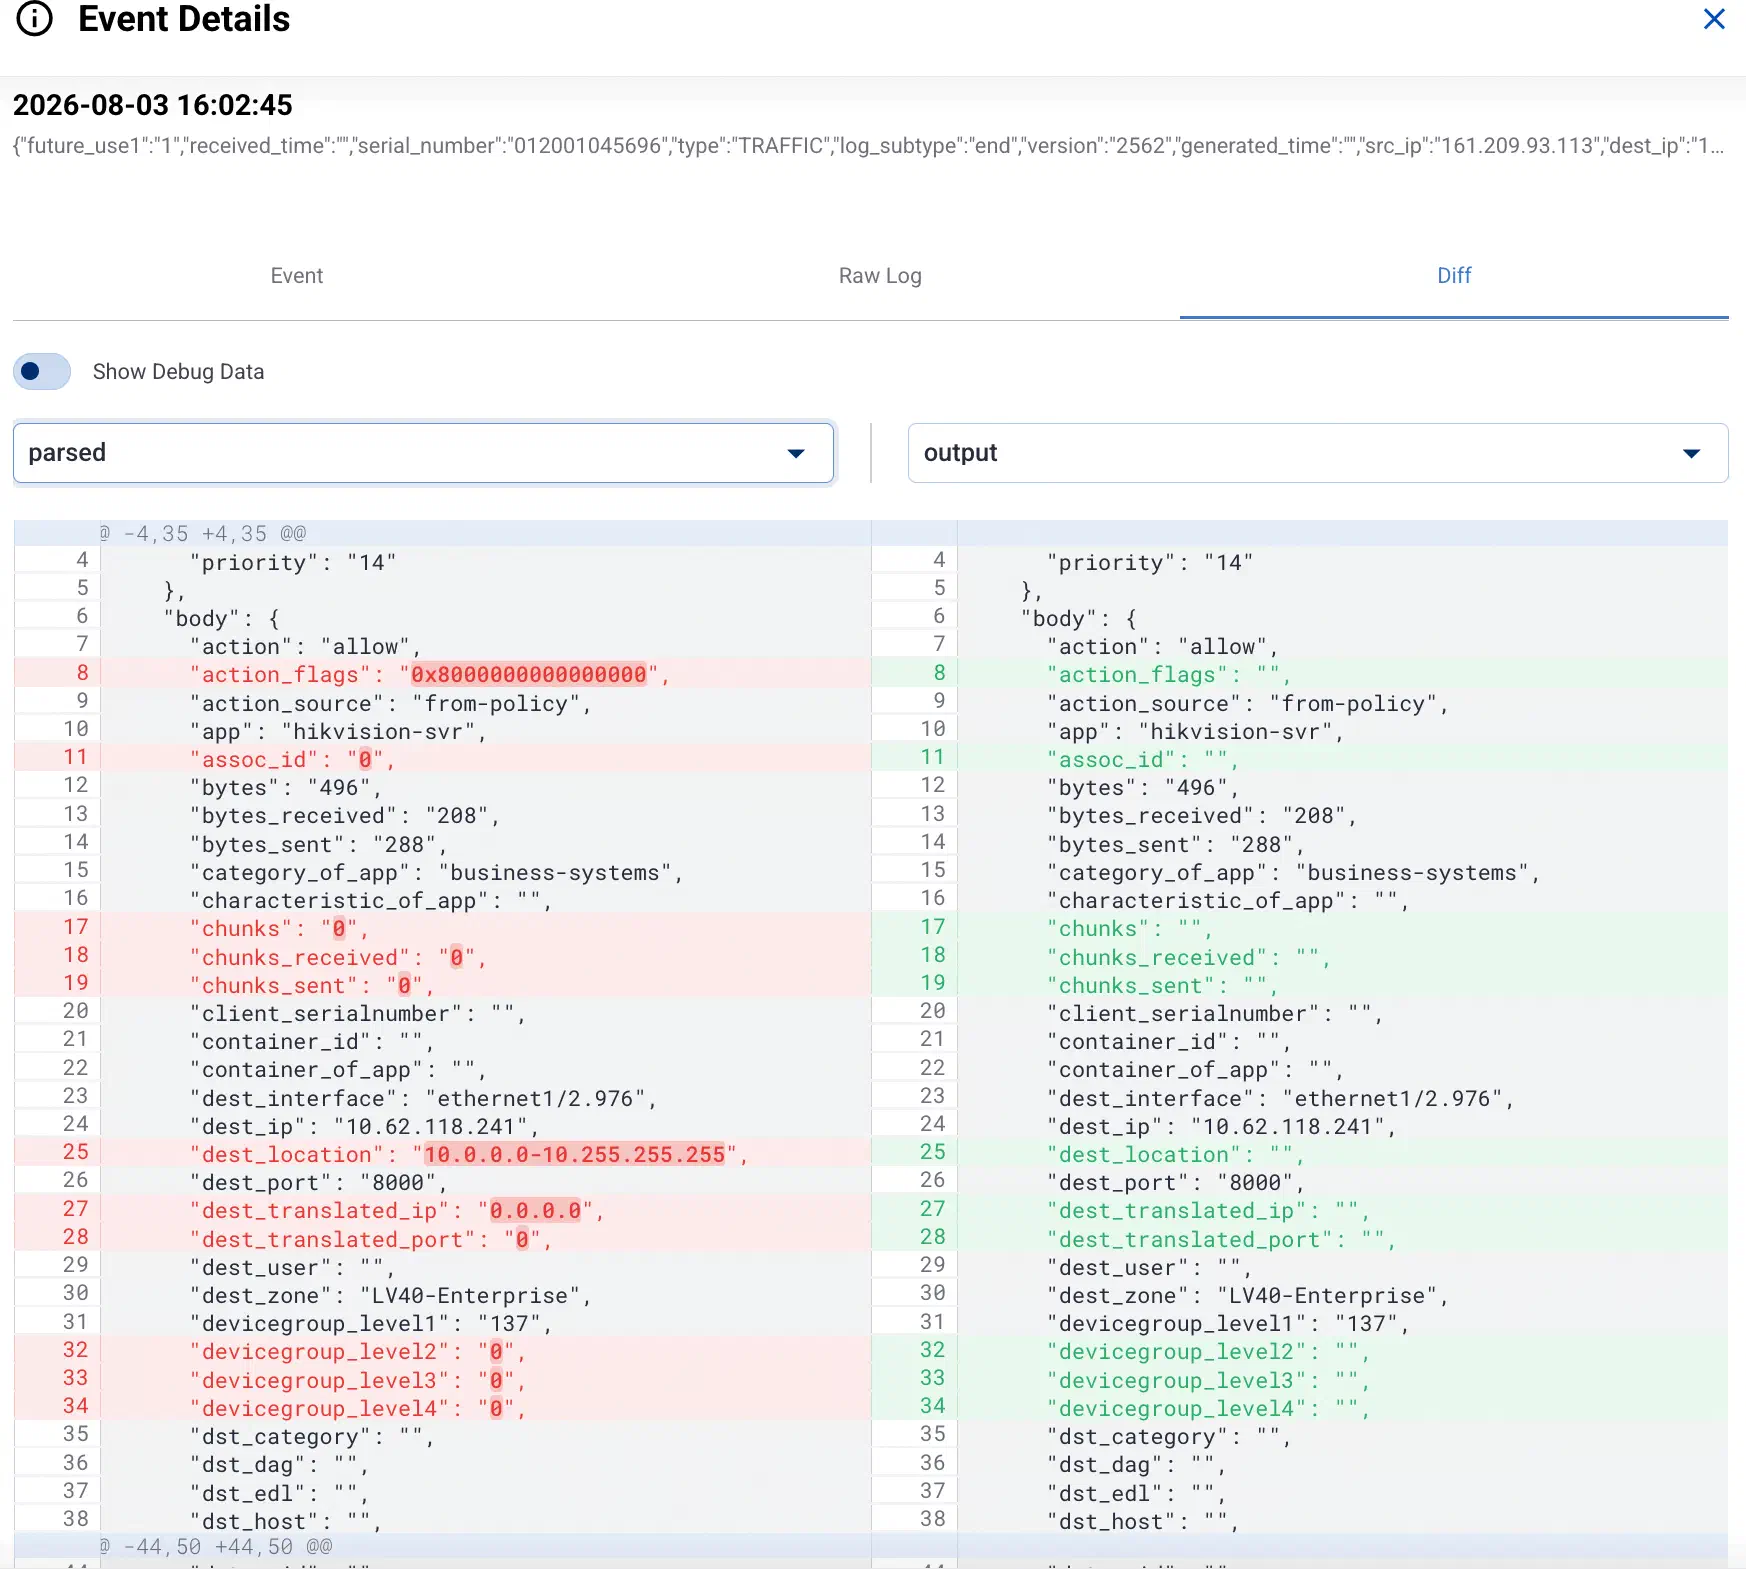Switch to the Raw Log tab
This screenshot has height=1569, width=1746.
click(880, 275)
